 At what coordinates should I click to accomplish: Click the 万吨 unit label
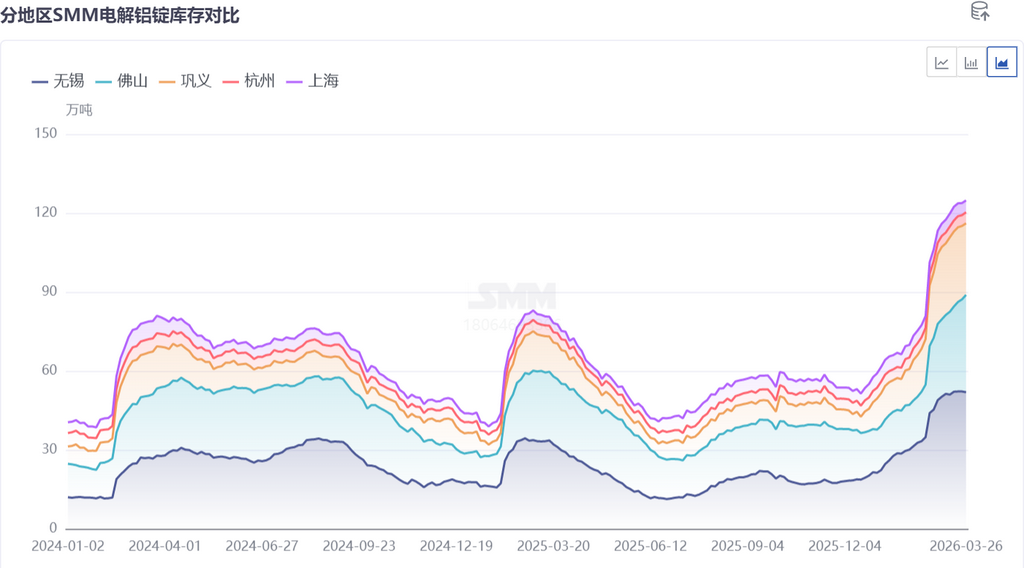click(x=79, y=110)
